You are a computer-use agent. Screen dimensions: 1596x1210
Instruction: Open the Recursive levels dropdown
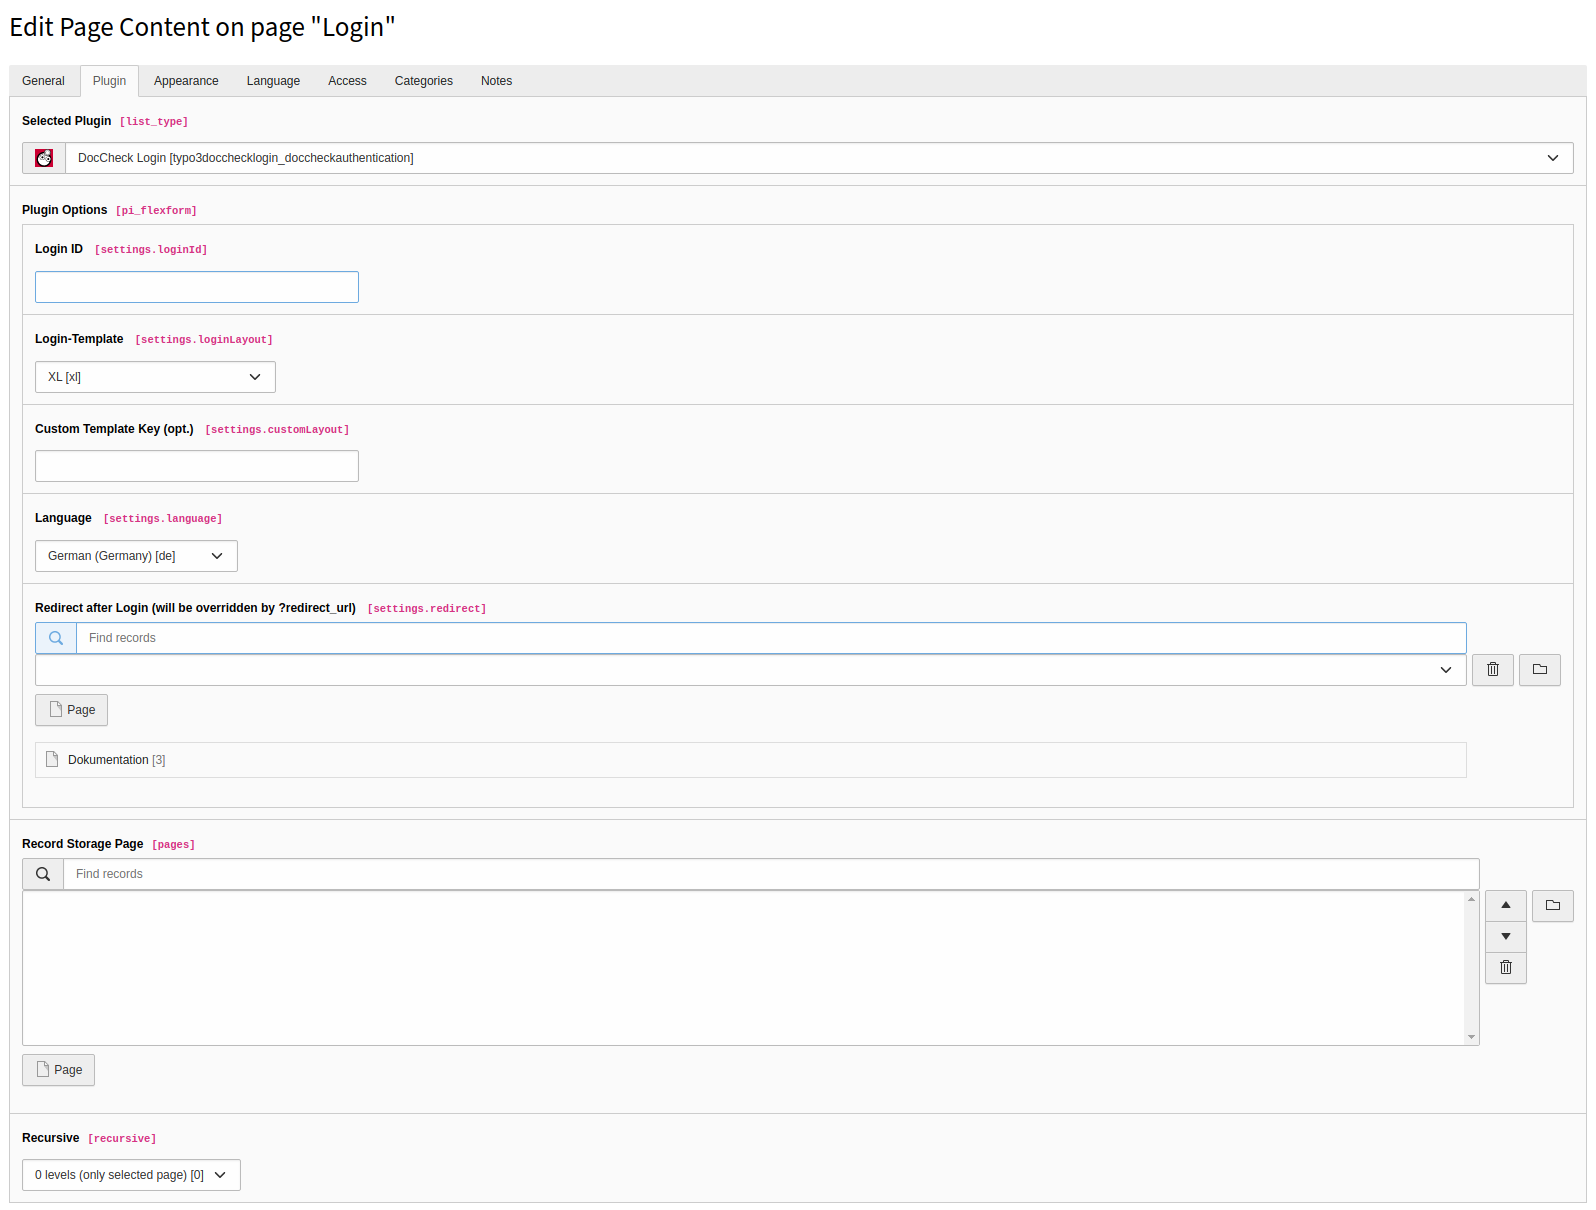(131, 1175)
